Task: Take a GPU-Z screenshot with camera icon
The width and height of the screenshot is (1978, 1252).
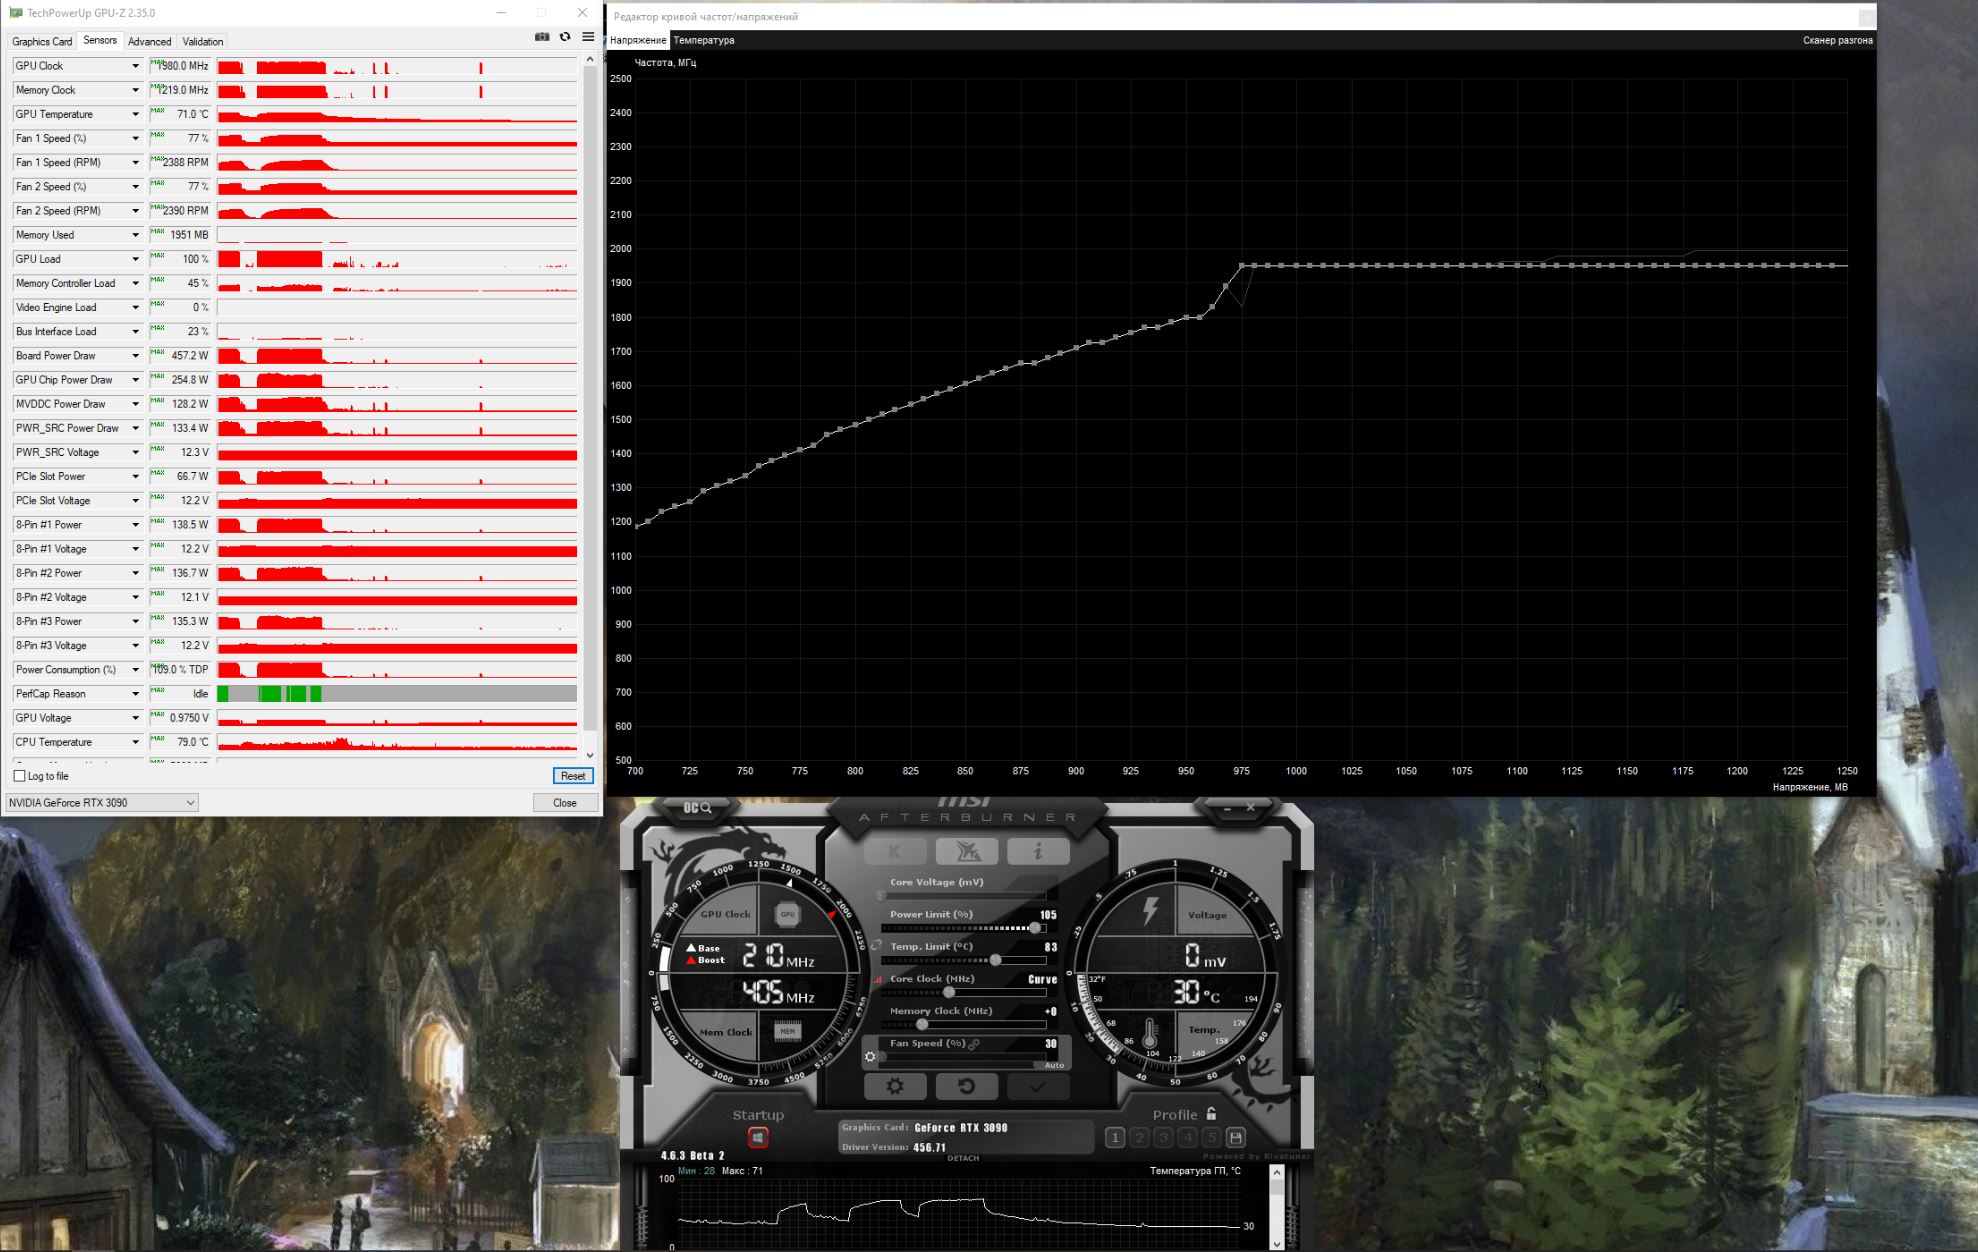Action: (542, 37)
